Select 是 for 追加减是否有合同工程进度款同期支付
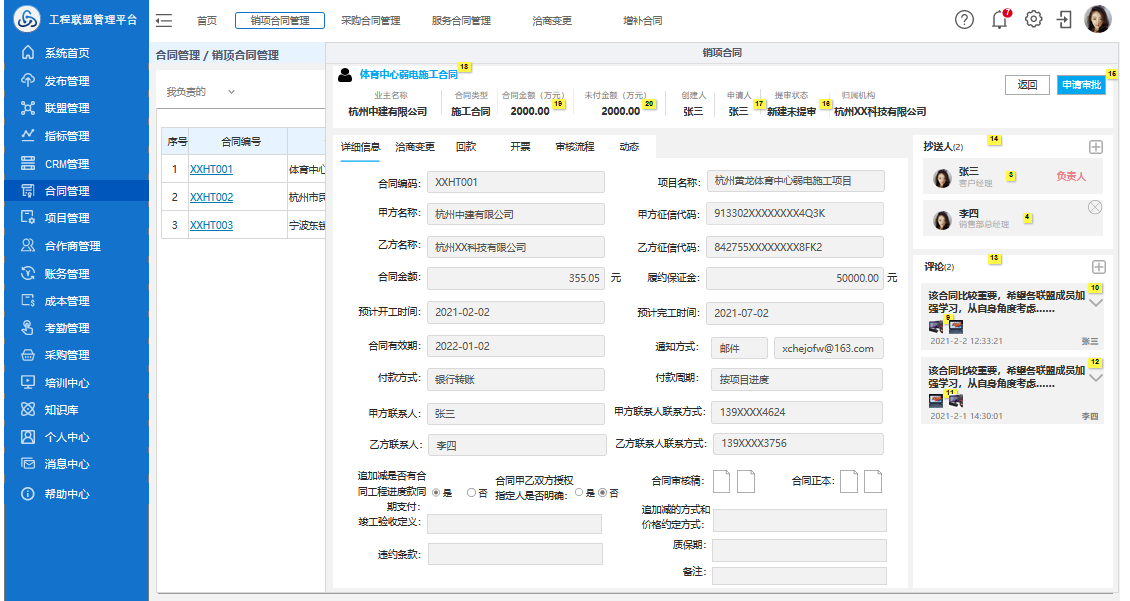Screen dimensions: 1130x601 (x=436, y=493)
